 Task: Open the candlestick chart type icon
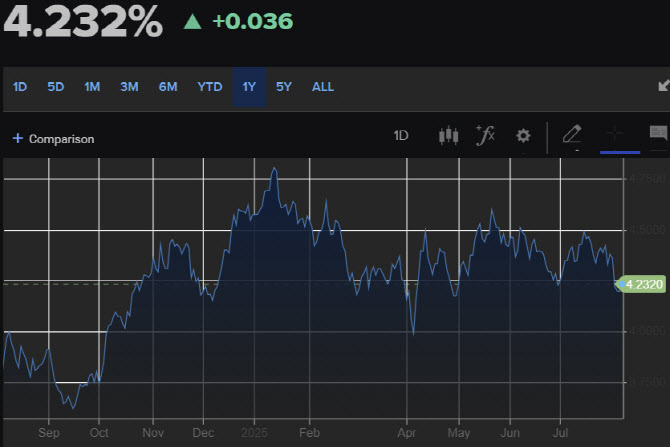[x=448, y=136]
